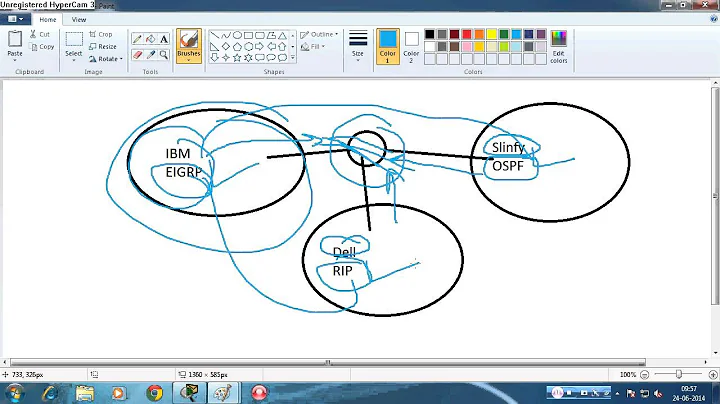This screenshot has width=720, height=404.
Task: Click the Resize button
Action: (x=103, y=46)
